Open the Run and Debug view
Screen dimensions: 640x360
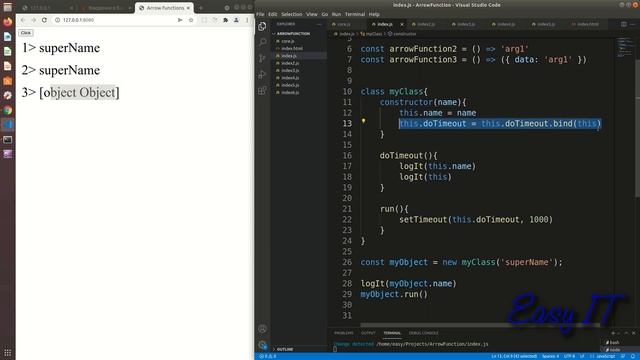coord(262,74)
